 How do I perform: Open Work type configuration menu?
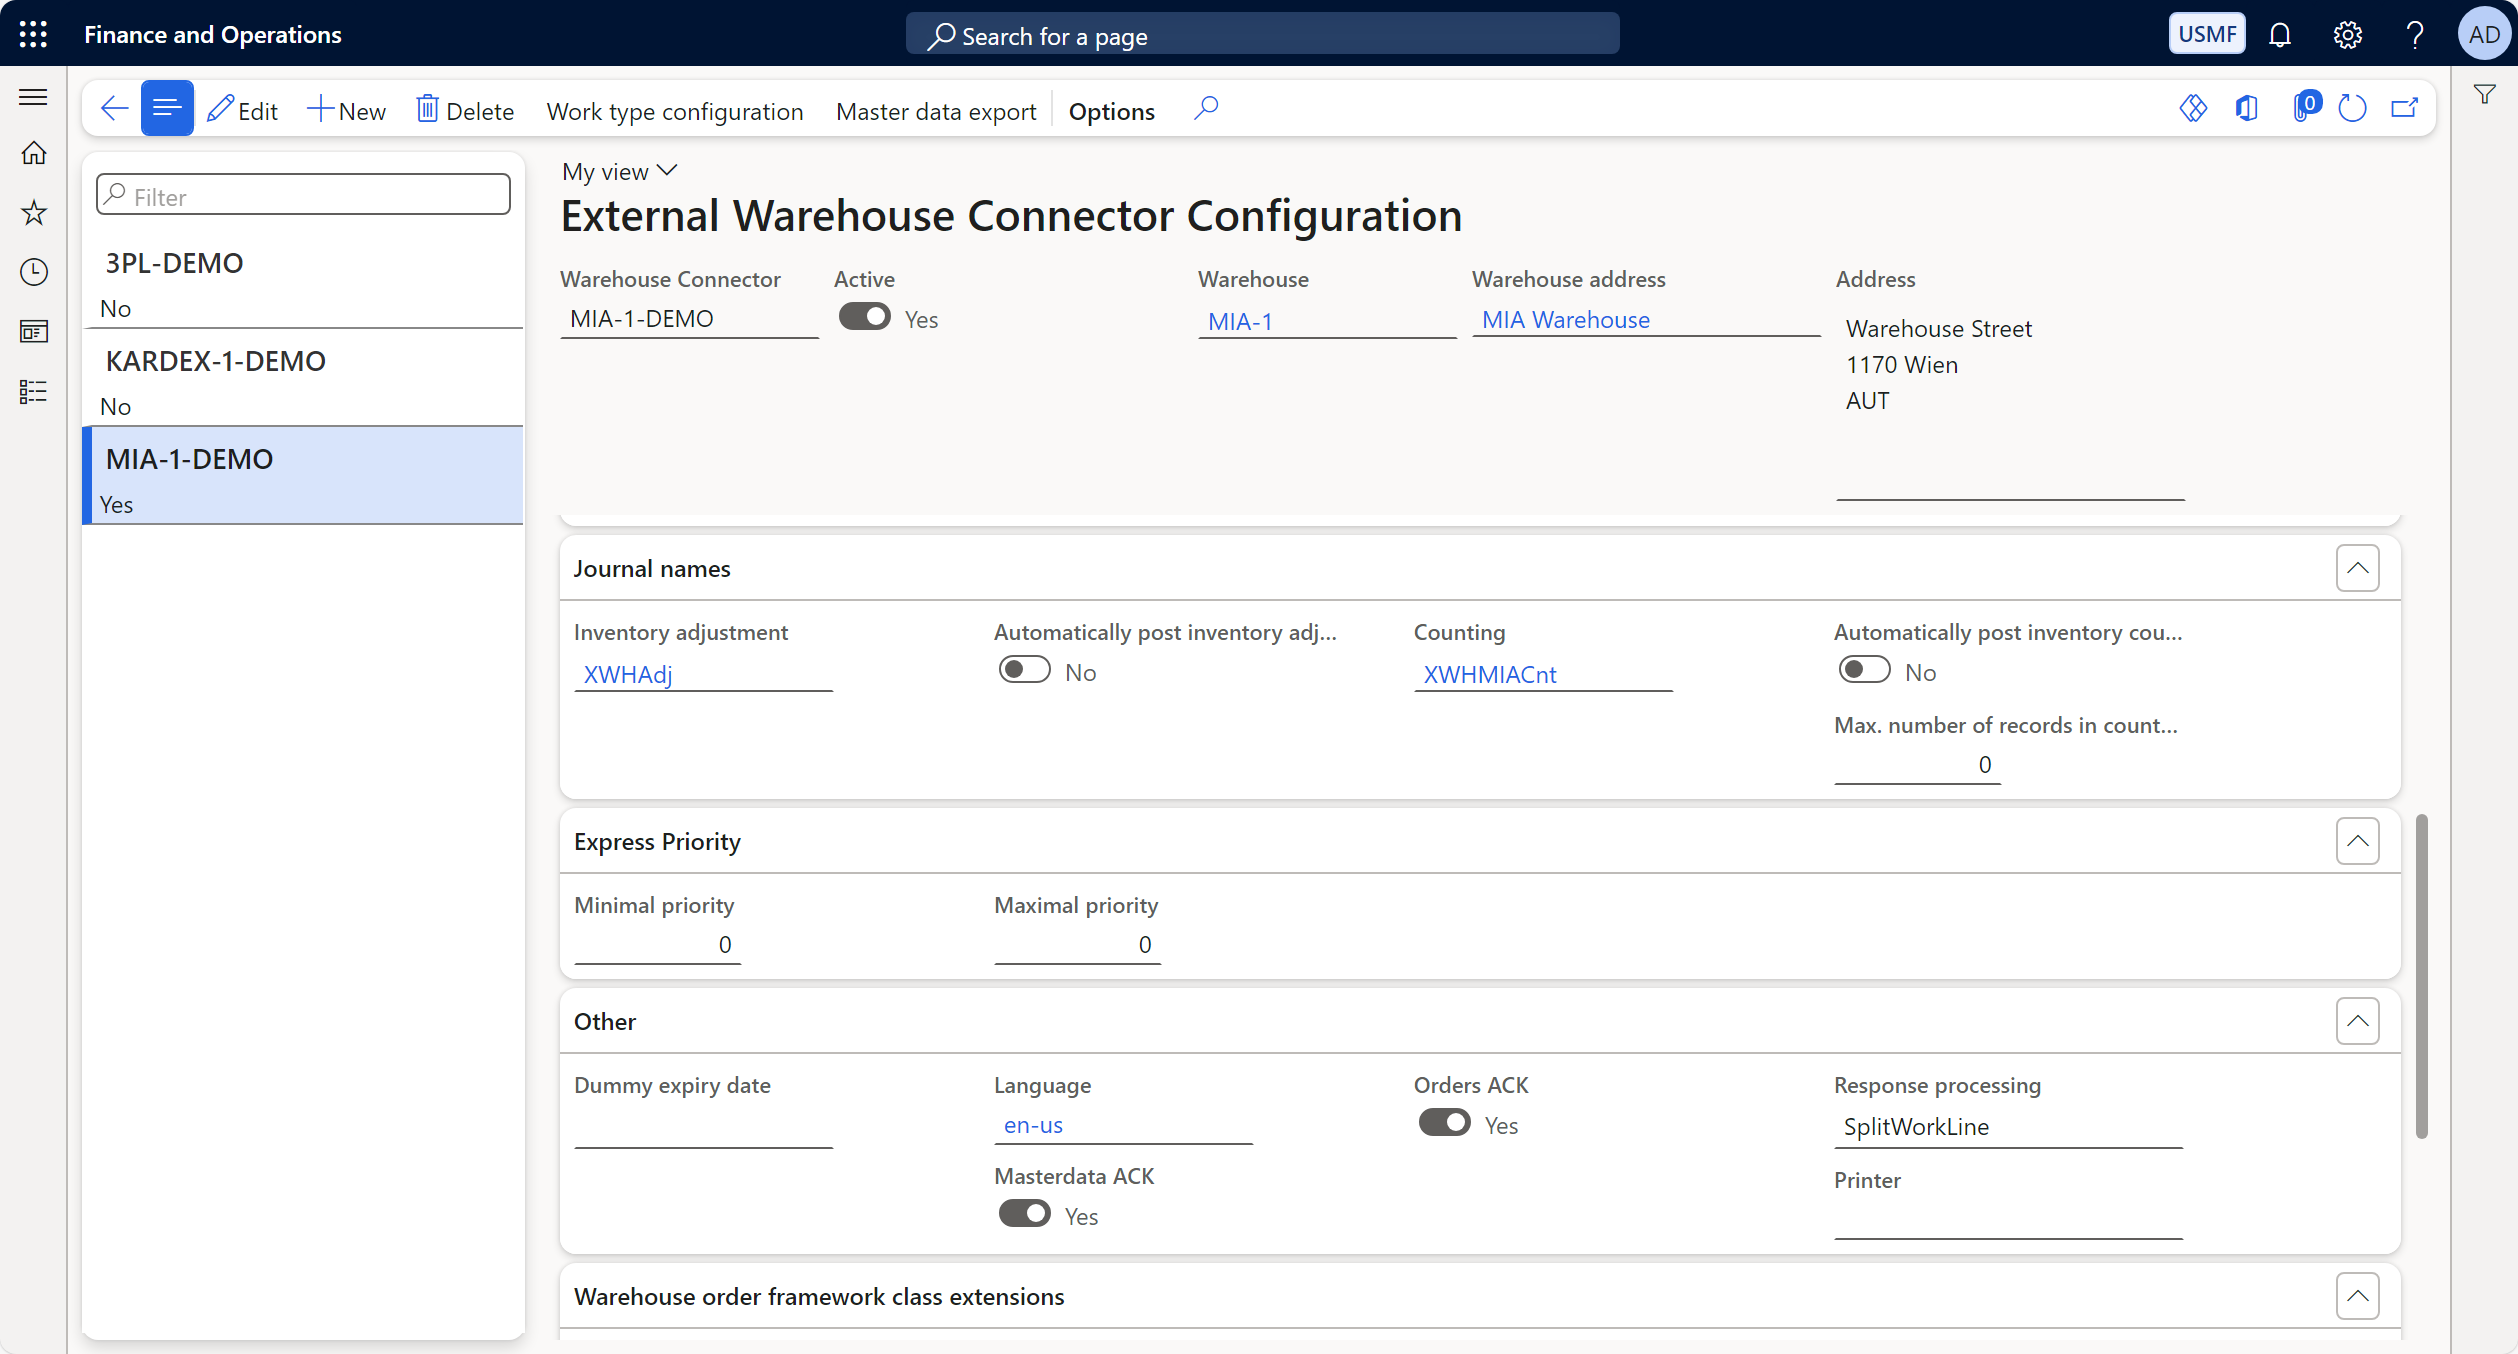pos(674,111)
